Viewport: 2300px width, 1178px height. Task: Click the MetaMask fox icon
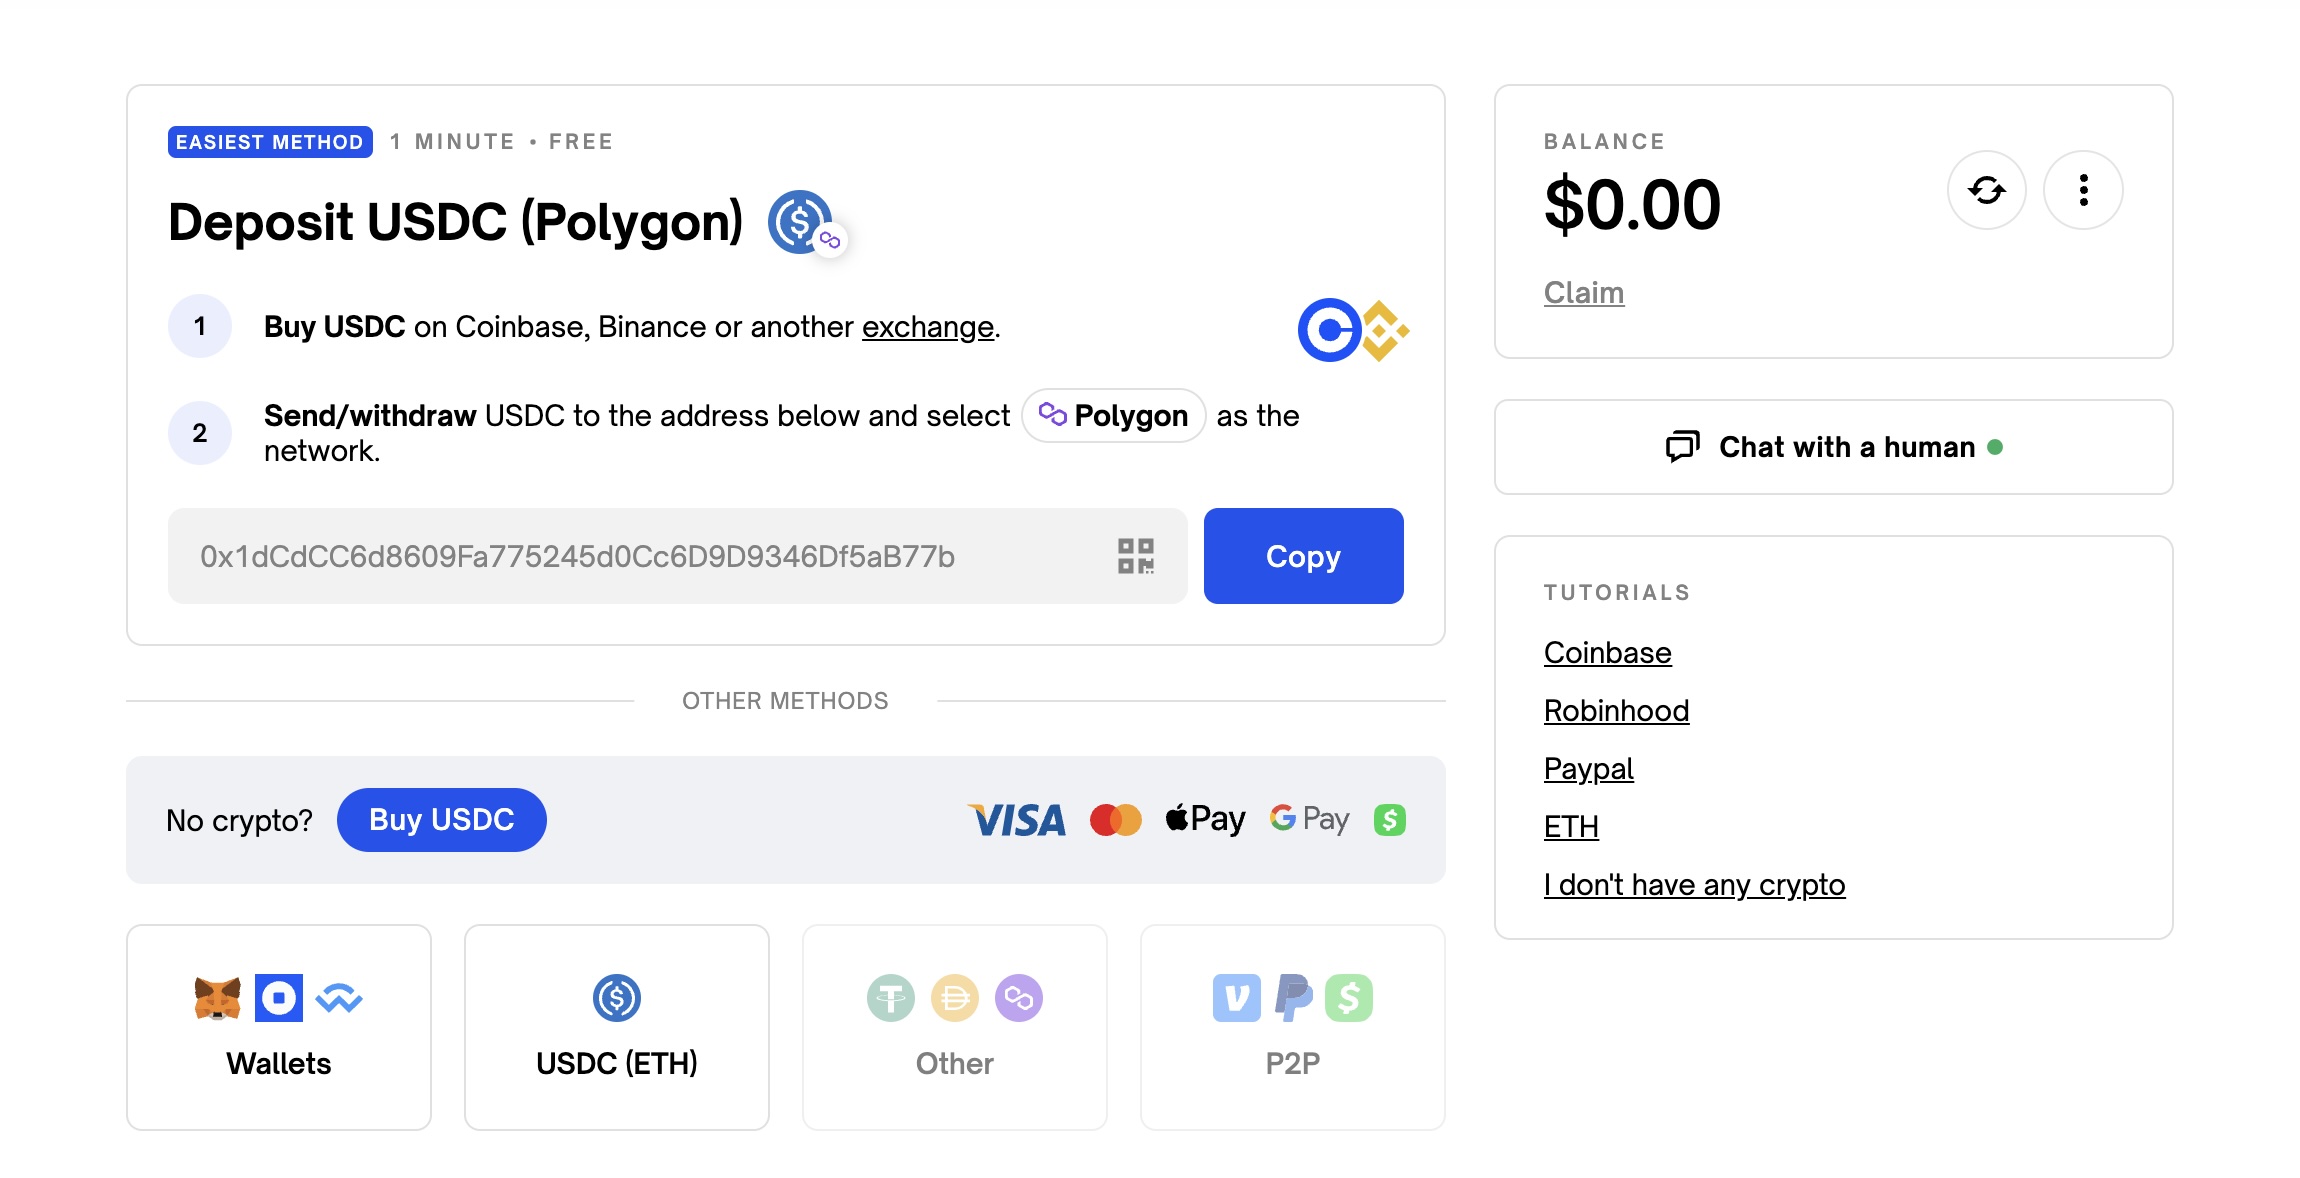[x=218, y=998]
